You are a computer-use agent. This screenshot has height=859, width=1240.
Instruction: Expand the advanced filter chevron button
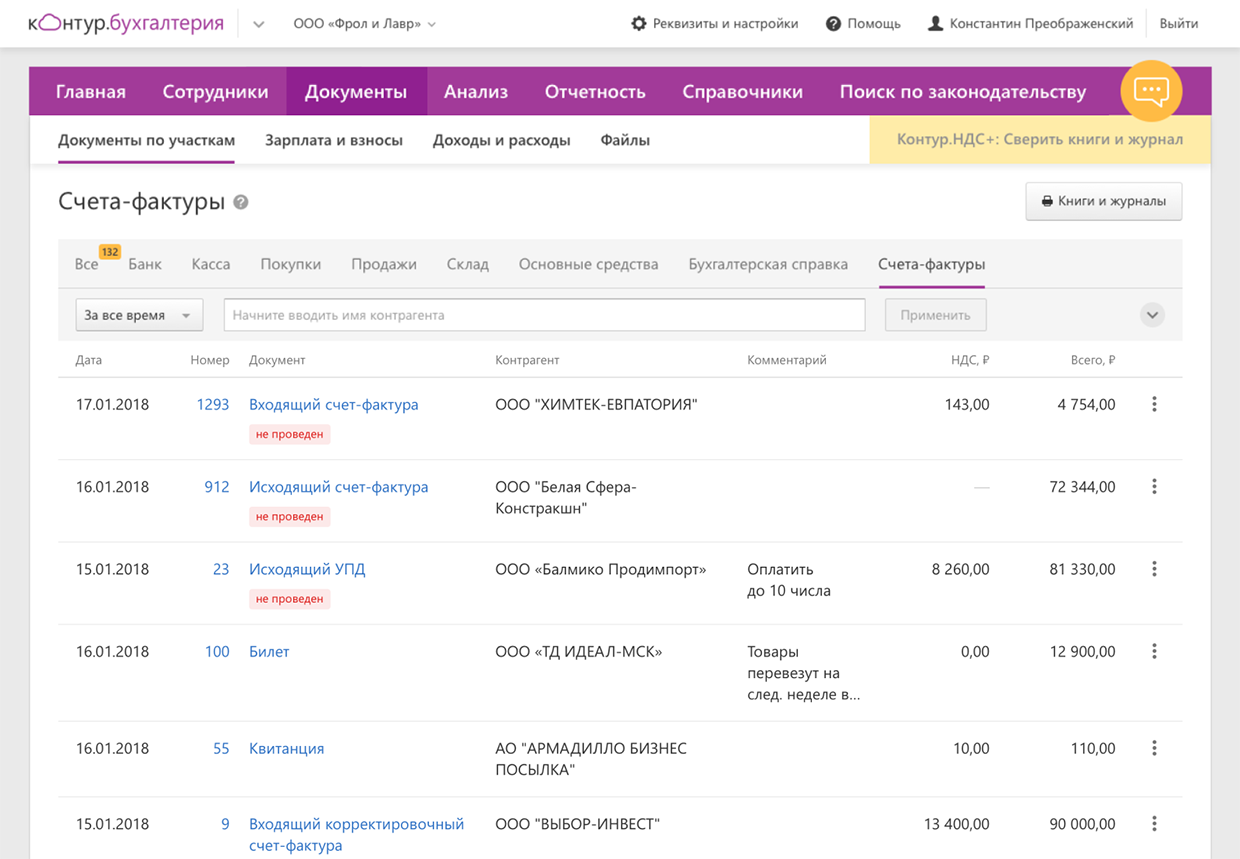point(1152,315)
